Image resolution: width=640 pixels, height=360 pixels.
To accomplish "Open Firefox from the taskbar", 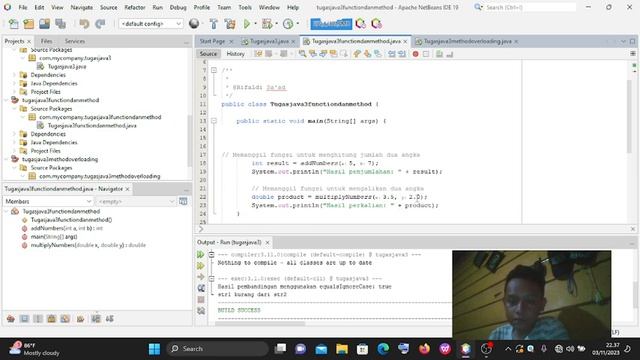I will click(424, 349).
